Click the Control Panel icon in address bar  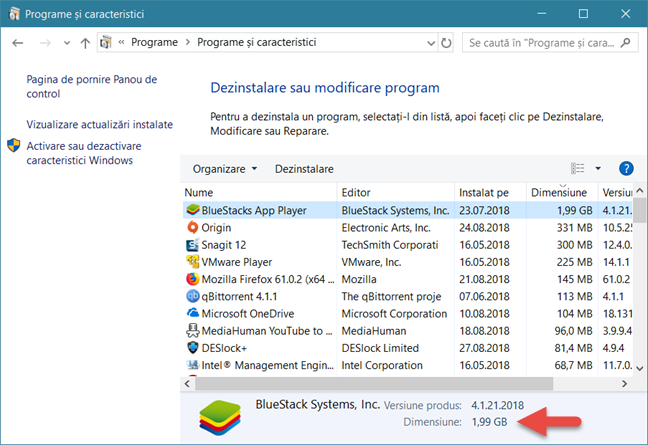coord(106,42)
